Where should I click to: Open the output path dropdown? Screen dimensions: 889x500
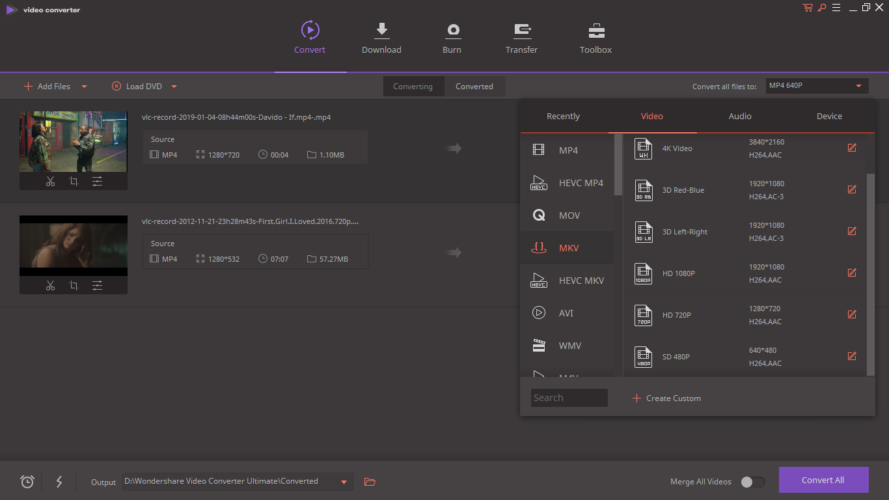point(344,482)
